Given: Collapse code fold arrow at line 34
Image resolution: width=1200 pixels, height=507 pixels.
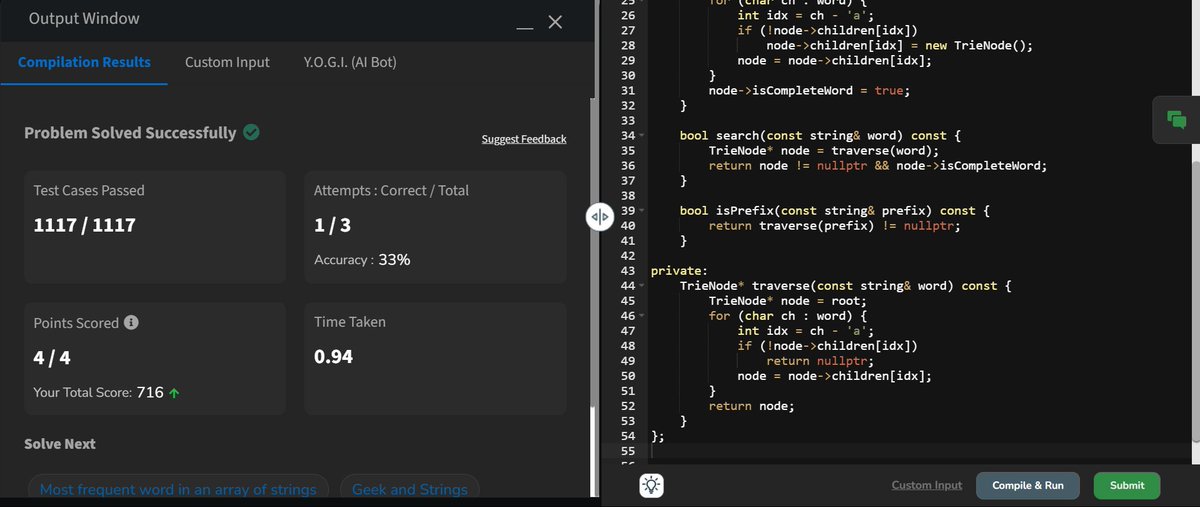Looking at the screenshot, I should tap(643, 135).
